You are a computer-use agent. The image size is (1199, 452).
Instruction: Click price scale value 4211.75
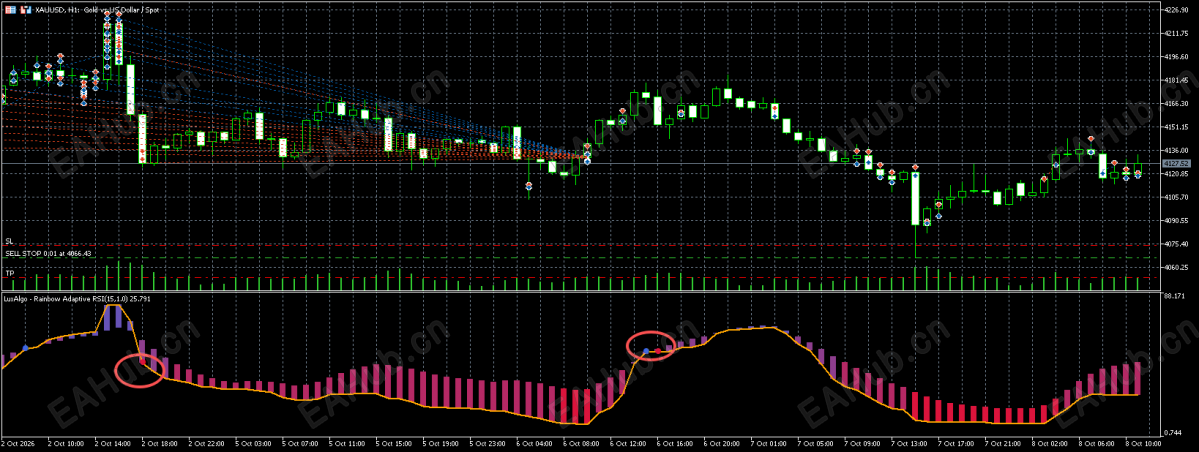(1175, 34)
